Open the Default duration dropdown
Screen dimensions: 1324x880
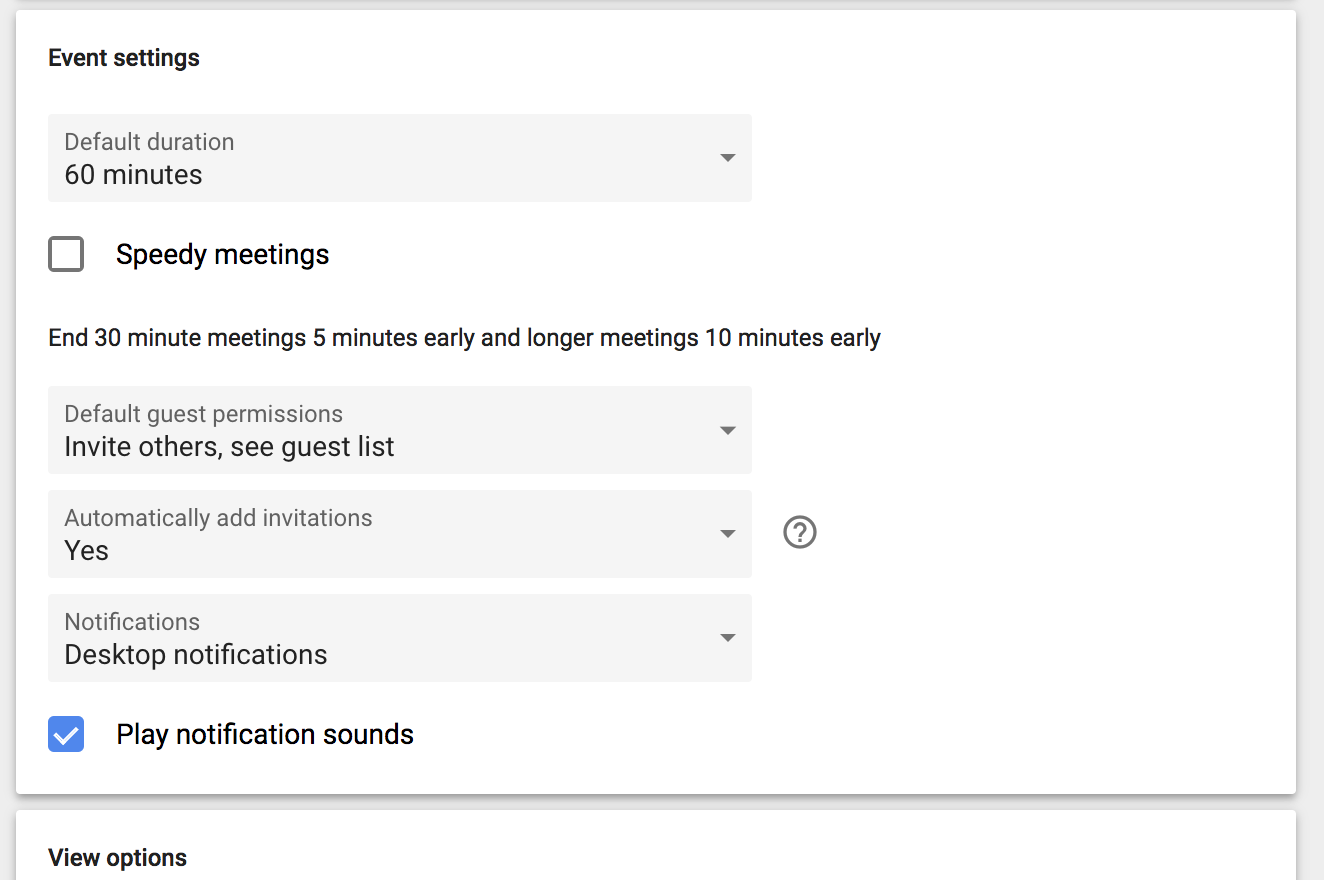coord(400,158)
